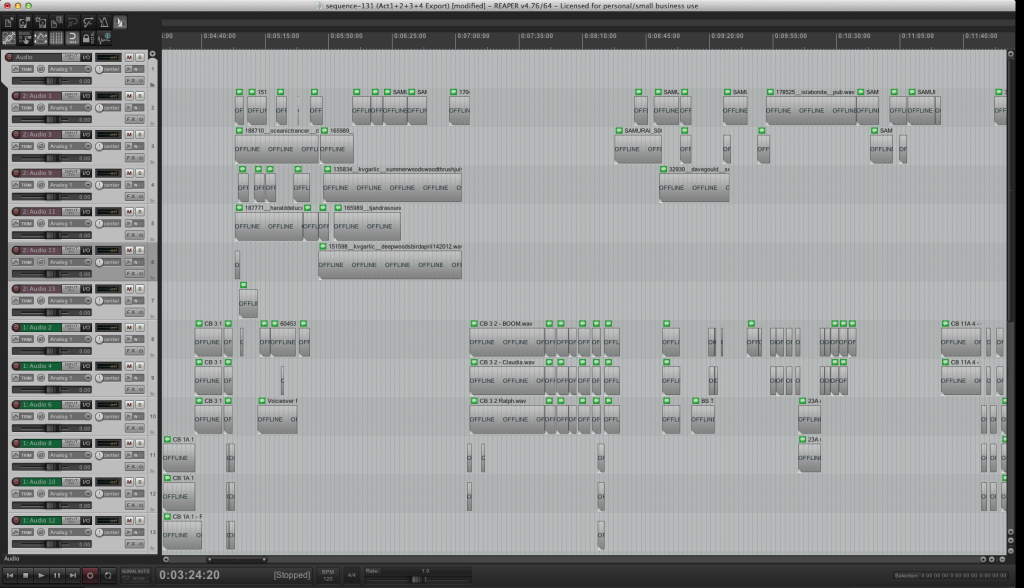Click the horizontal arrange scrollbar thumb
Image resolution: width=1024 pixels, height=588 pixels.
point(236,559)
